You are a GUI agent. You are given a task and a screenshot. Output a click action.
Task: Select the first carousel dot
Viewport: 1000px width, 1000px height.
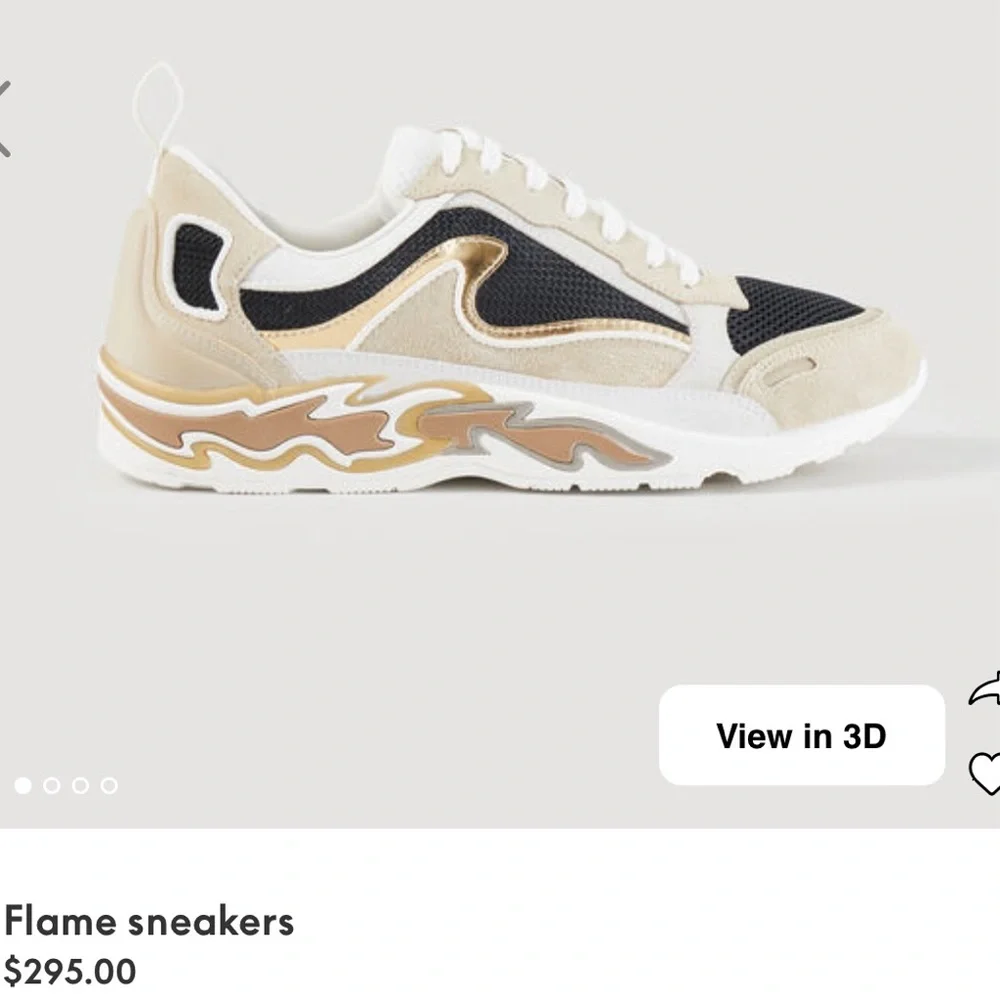pyautogui.click(x=23, y=785)
